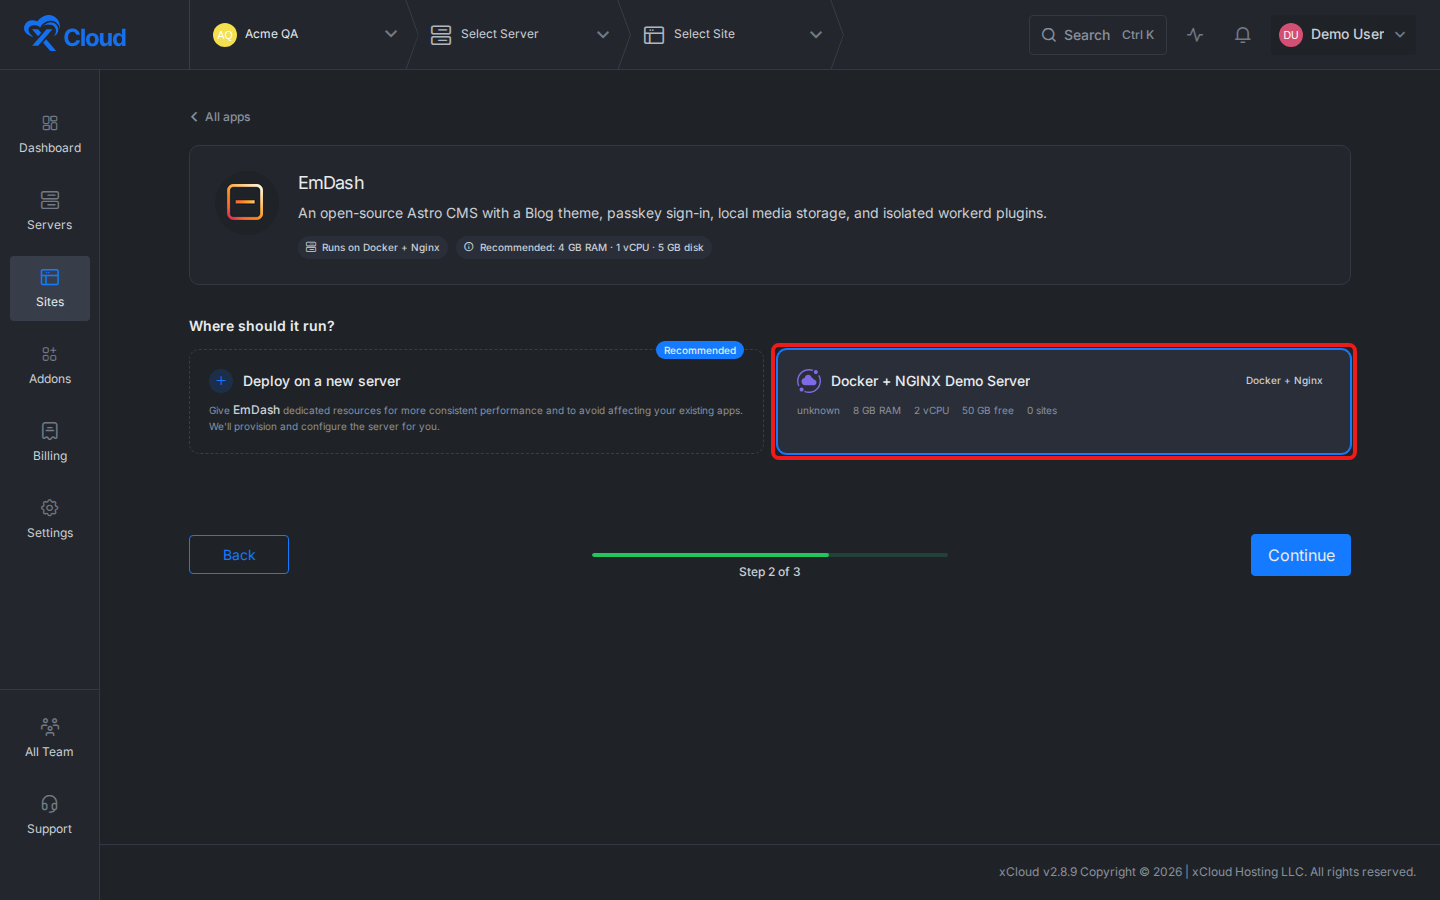Select the Docker + NGINX Demo Server option
Image resolution: width=1440 pixels, height=900 pixels.
[x=1064, y=402]
